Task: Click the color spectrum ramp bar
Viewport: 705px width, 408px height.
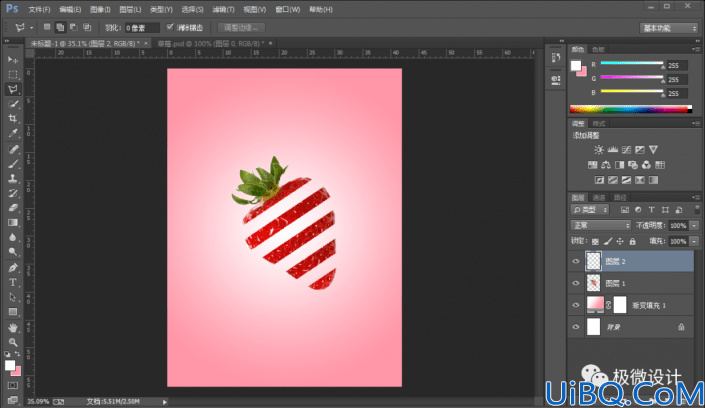Action: (631, 109)
